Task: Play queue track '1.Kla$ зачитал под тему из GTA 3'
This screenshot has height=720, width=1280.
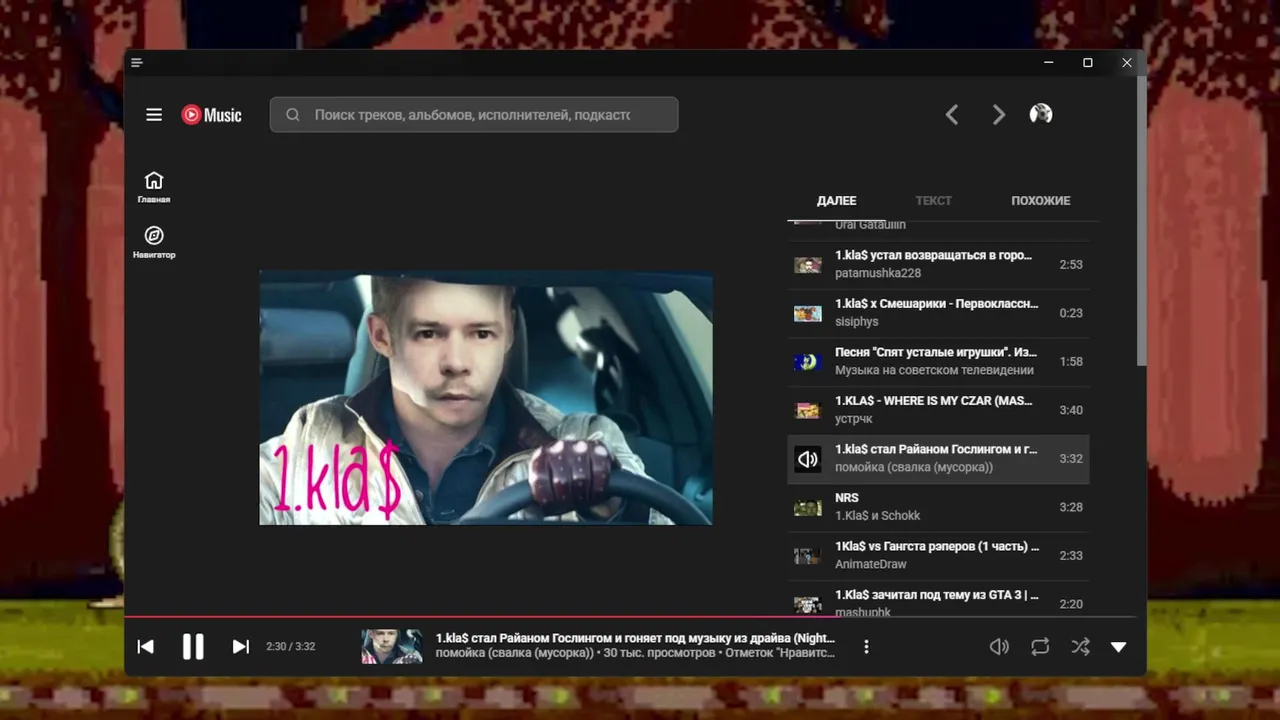Action: (938, 600)
